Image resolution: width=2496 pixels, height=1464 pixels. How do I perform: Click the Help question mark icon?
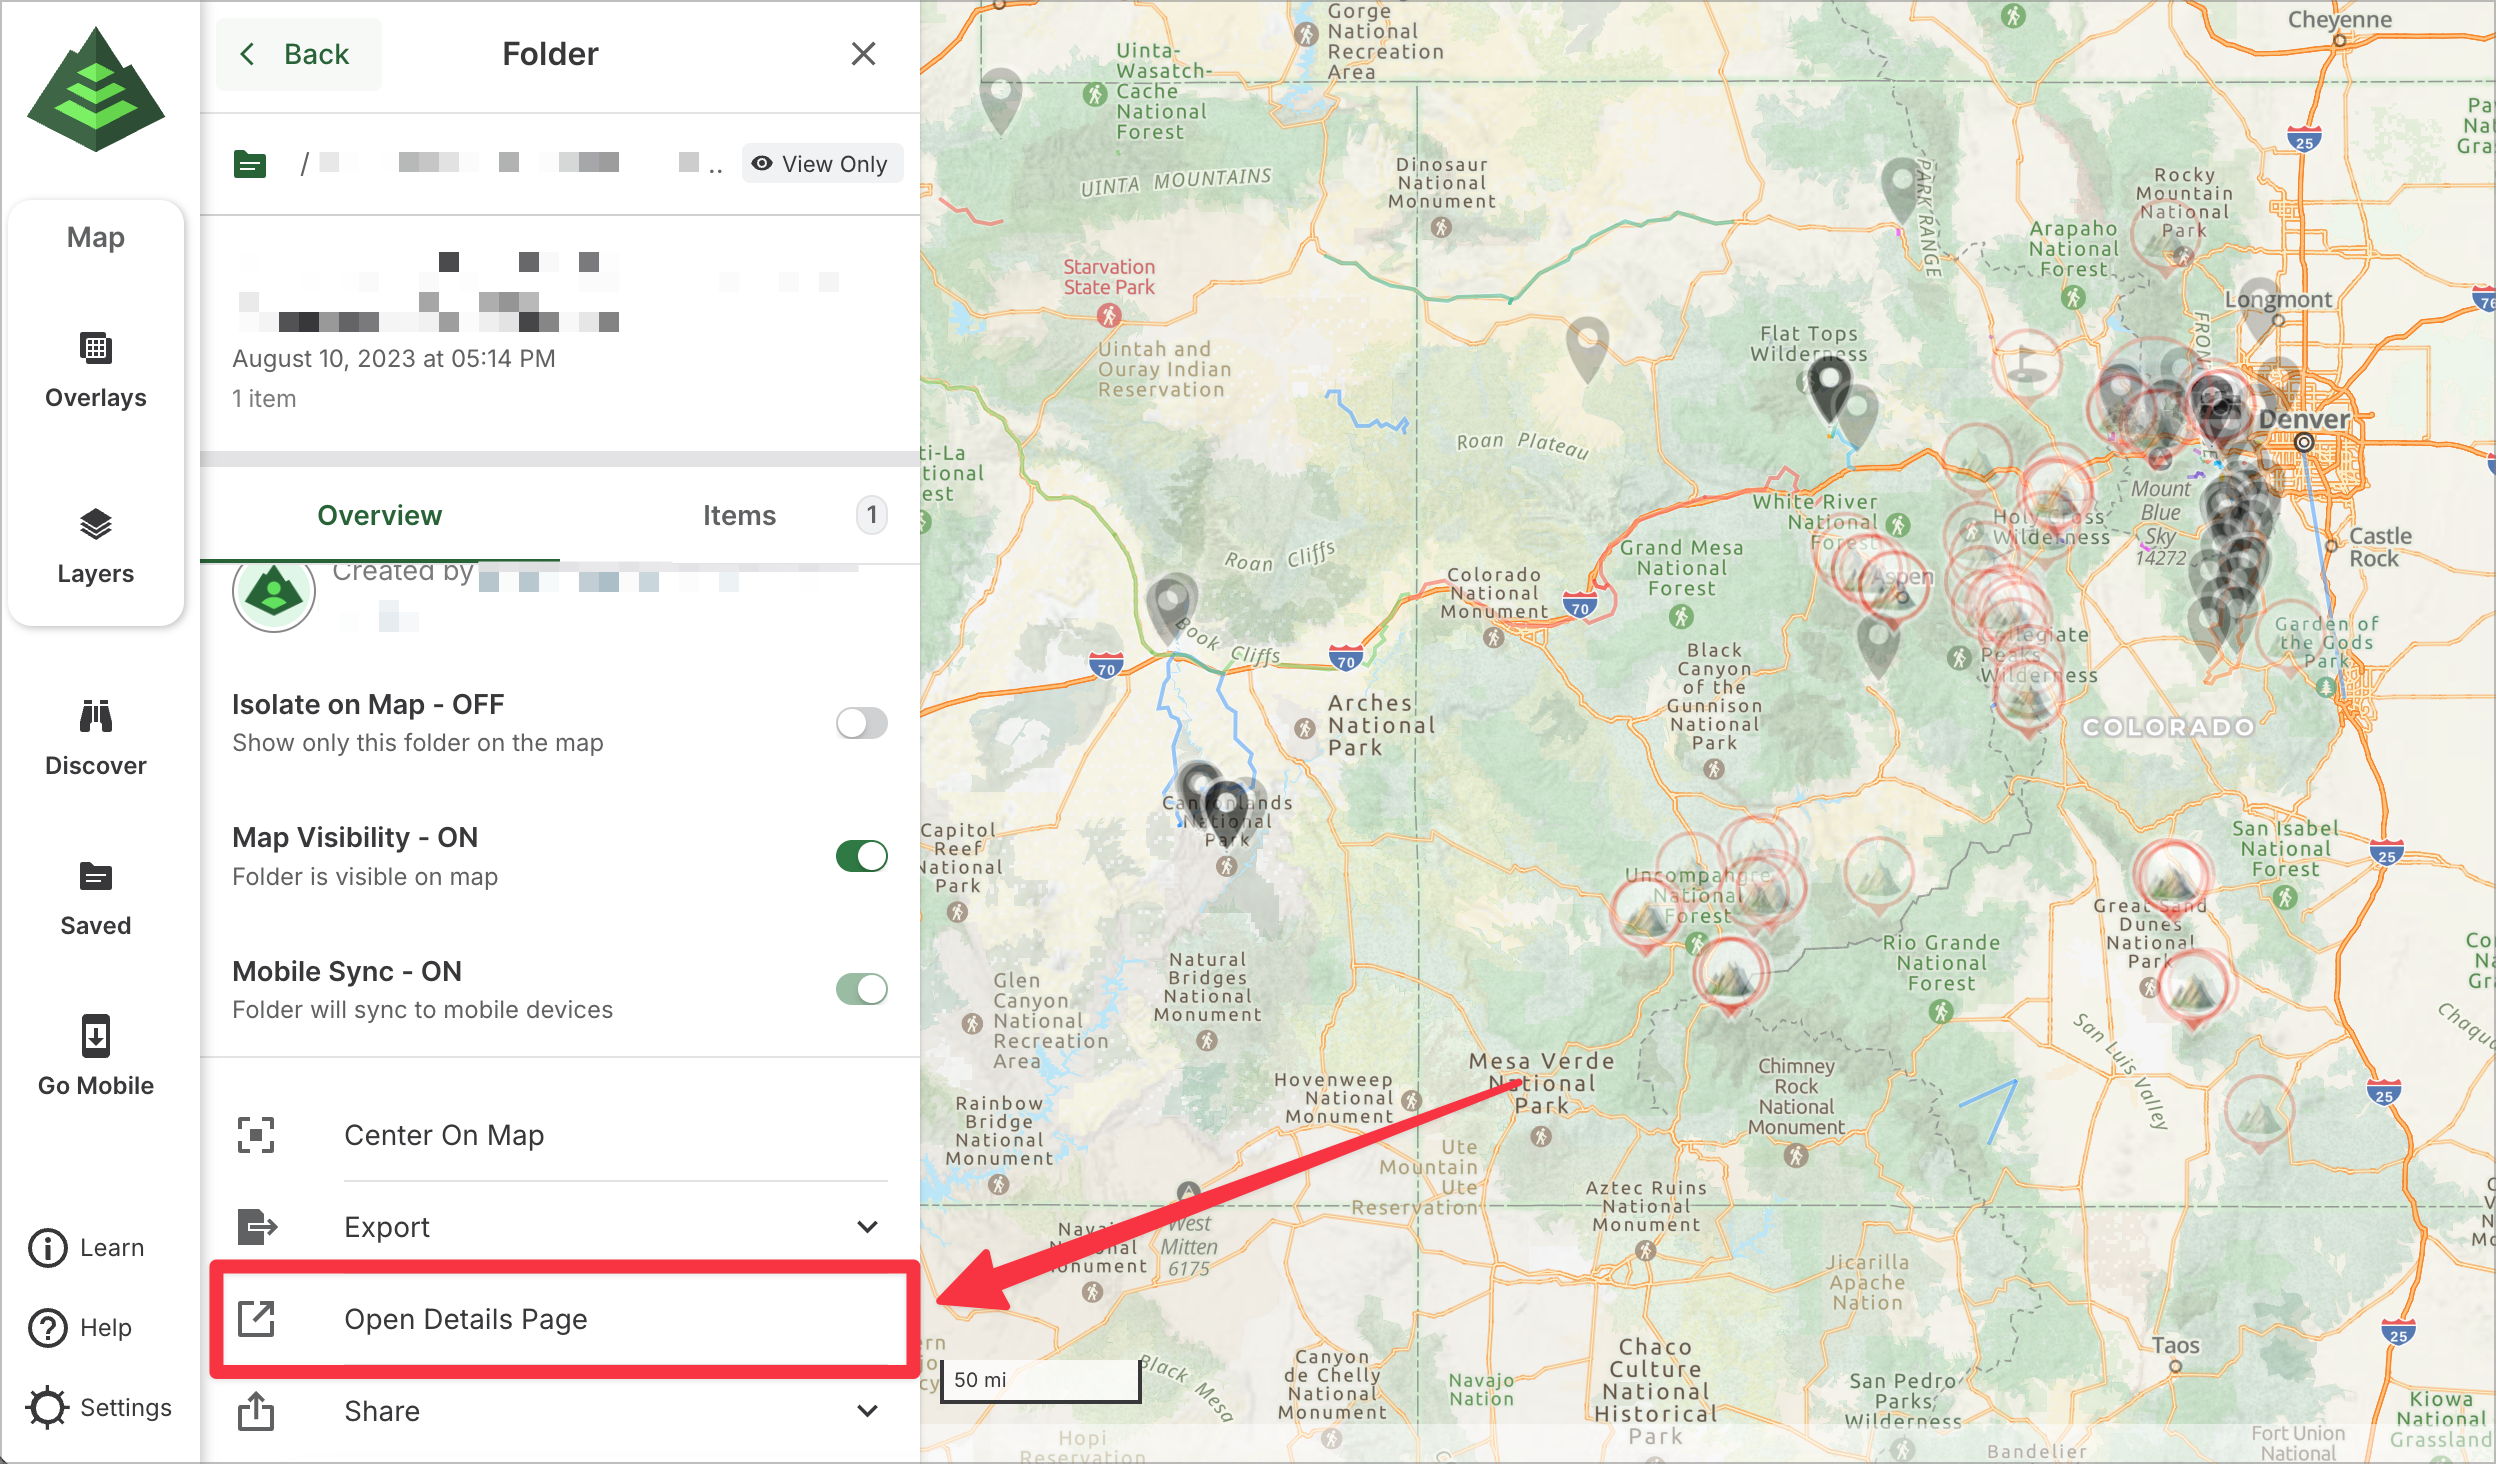48,1328
